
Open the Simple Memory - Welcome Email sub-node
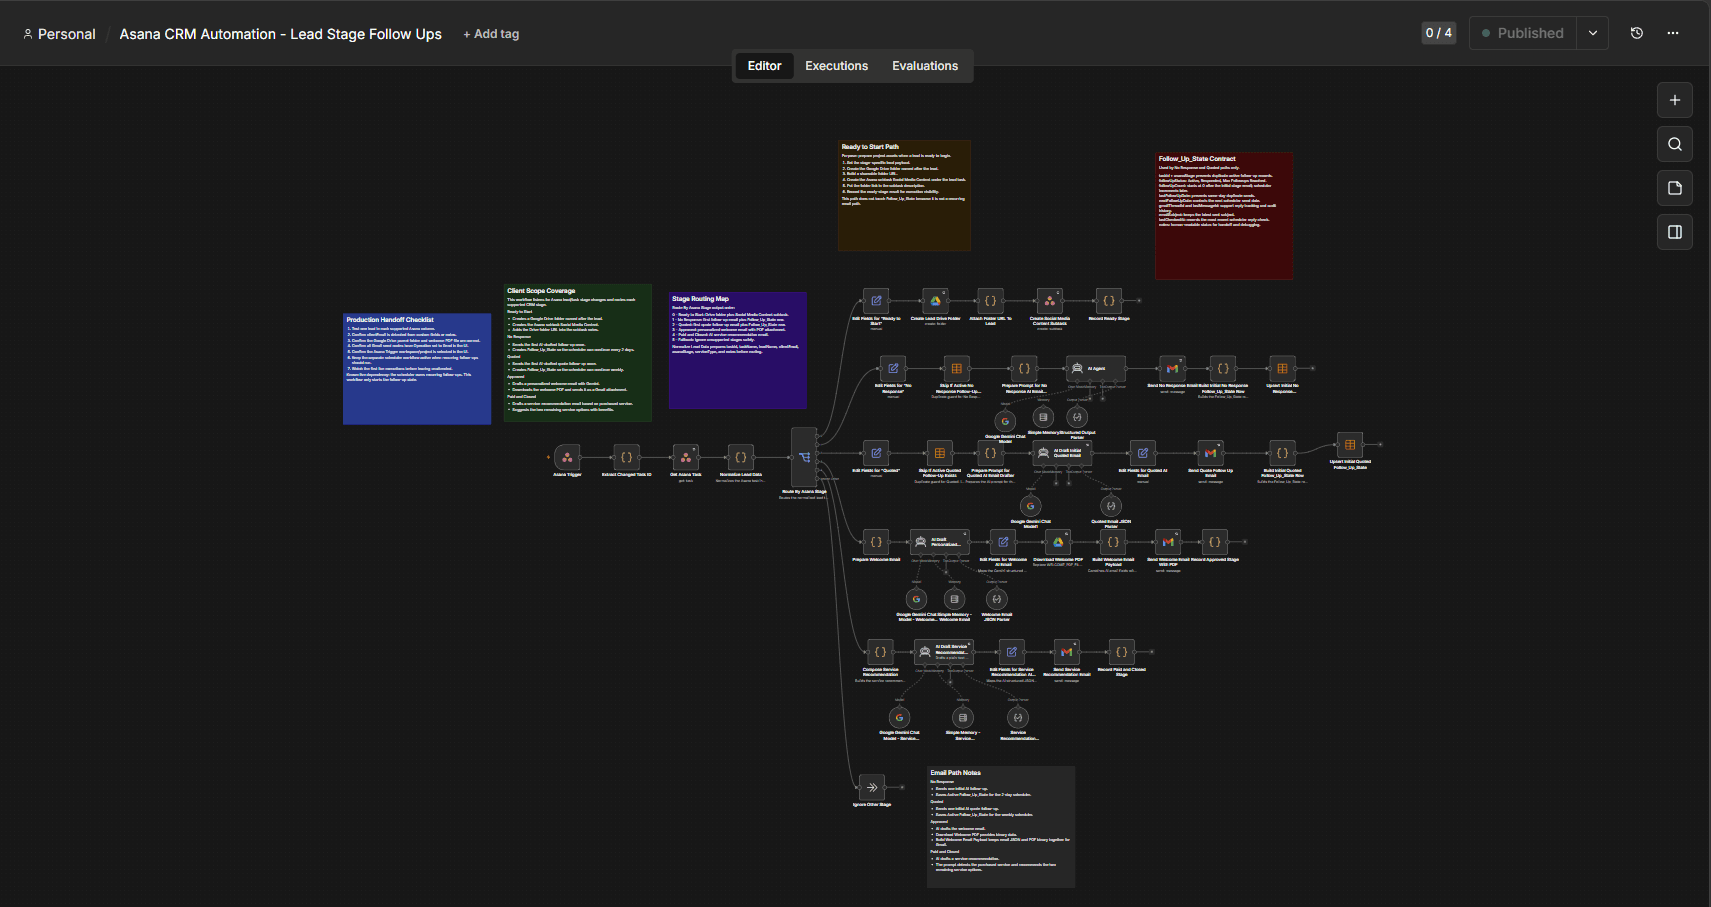coord(954,599)
